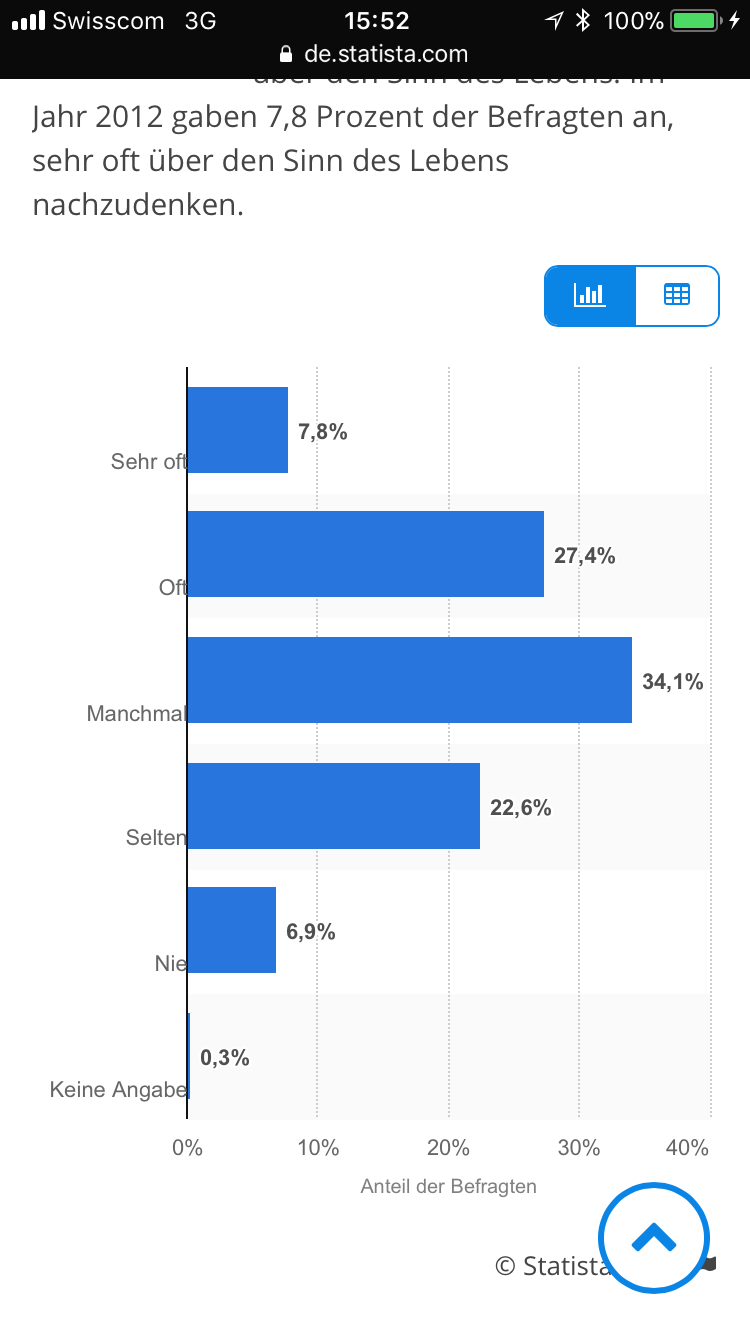750x1334 pixels.
Task: Tap the 34,1% value label
Action: 673,682
